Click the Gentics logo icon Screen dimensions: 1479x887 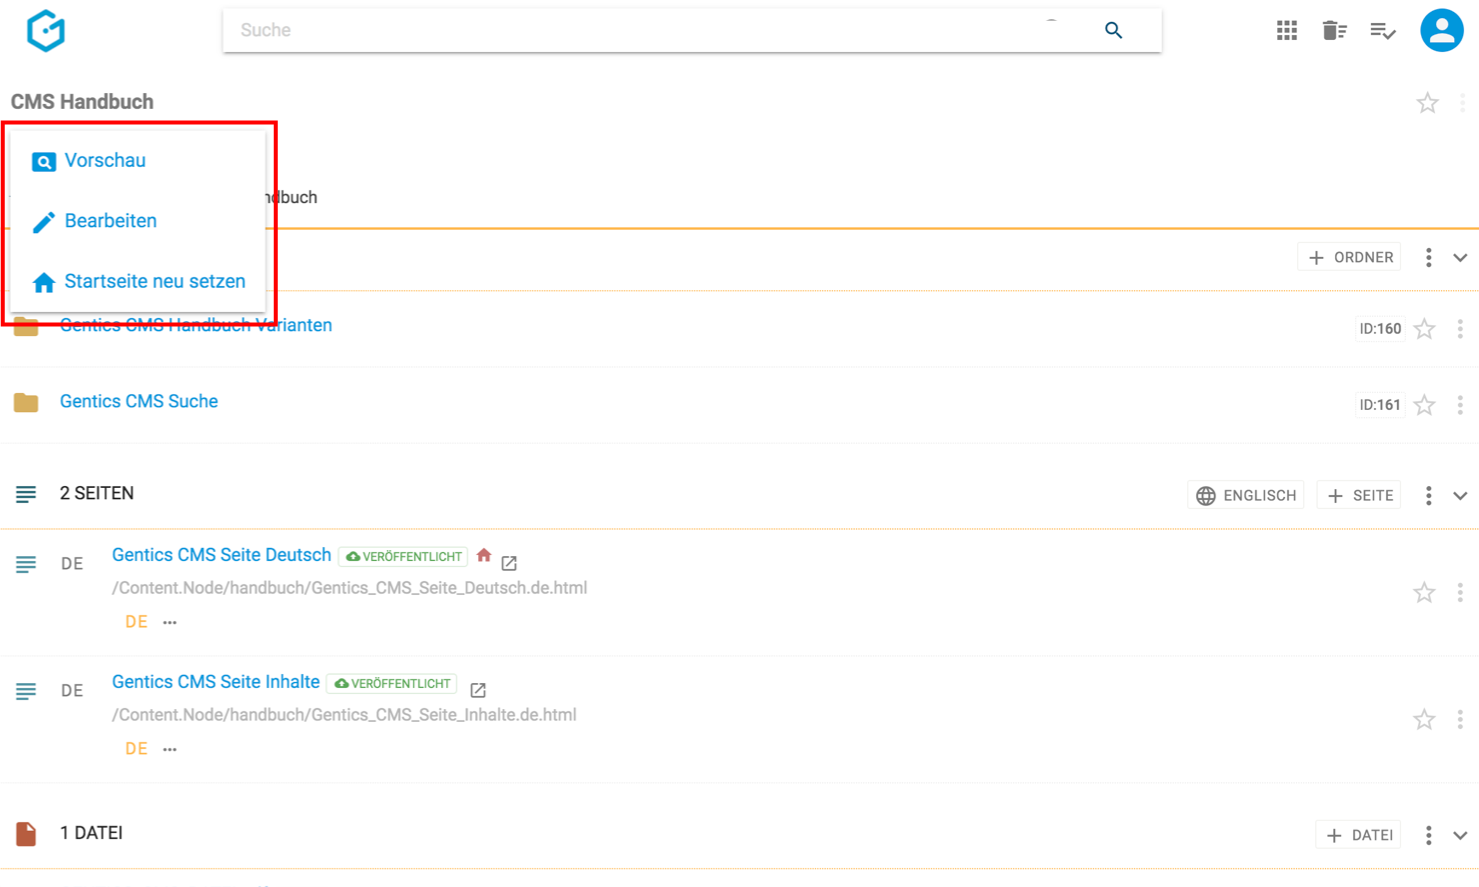point(46,30)
